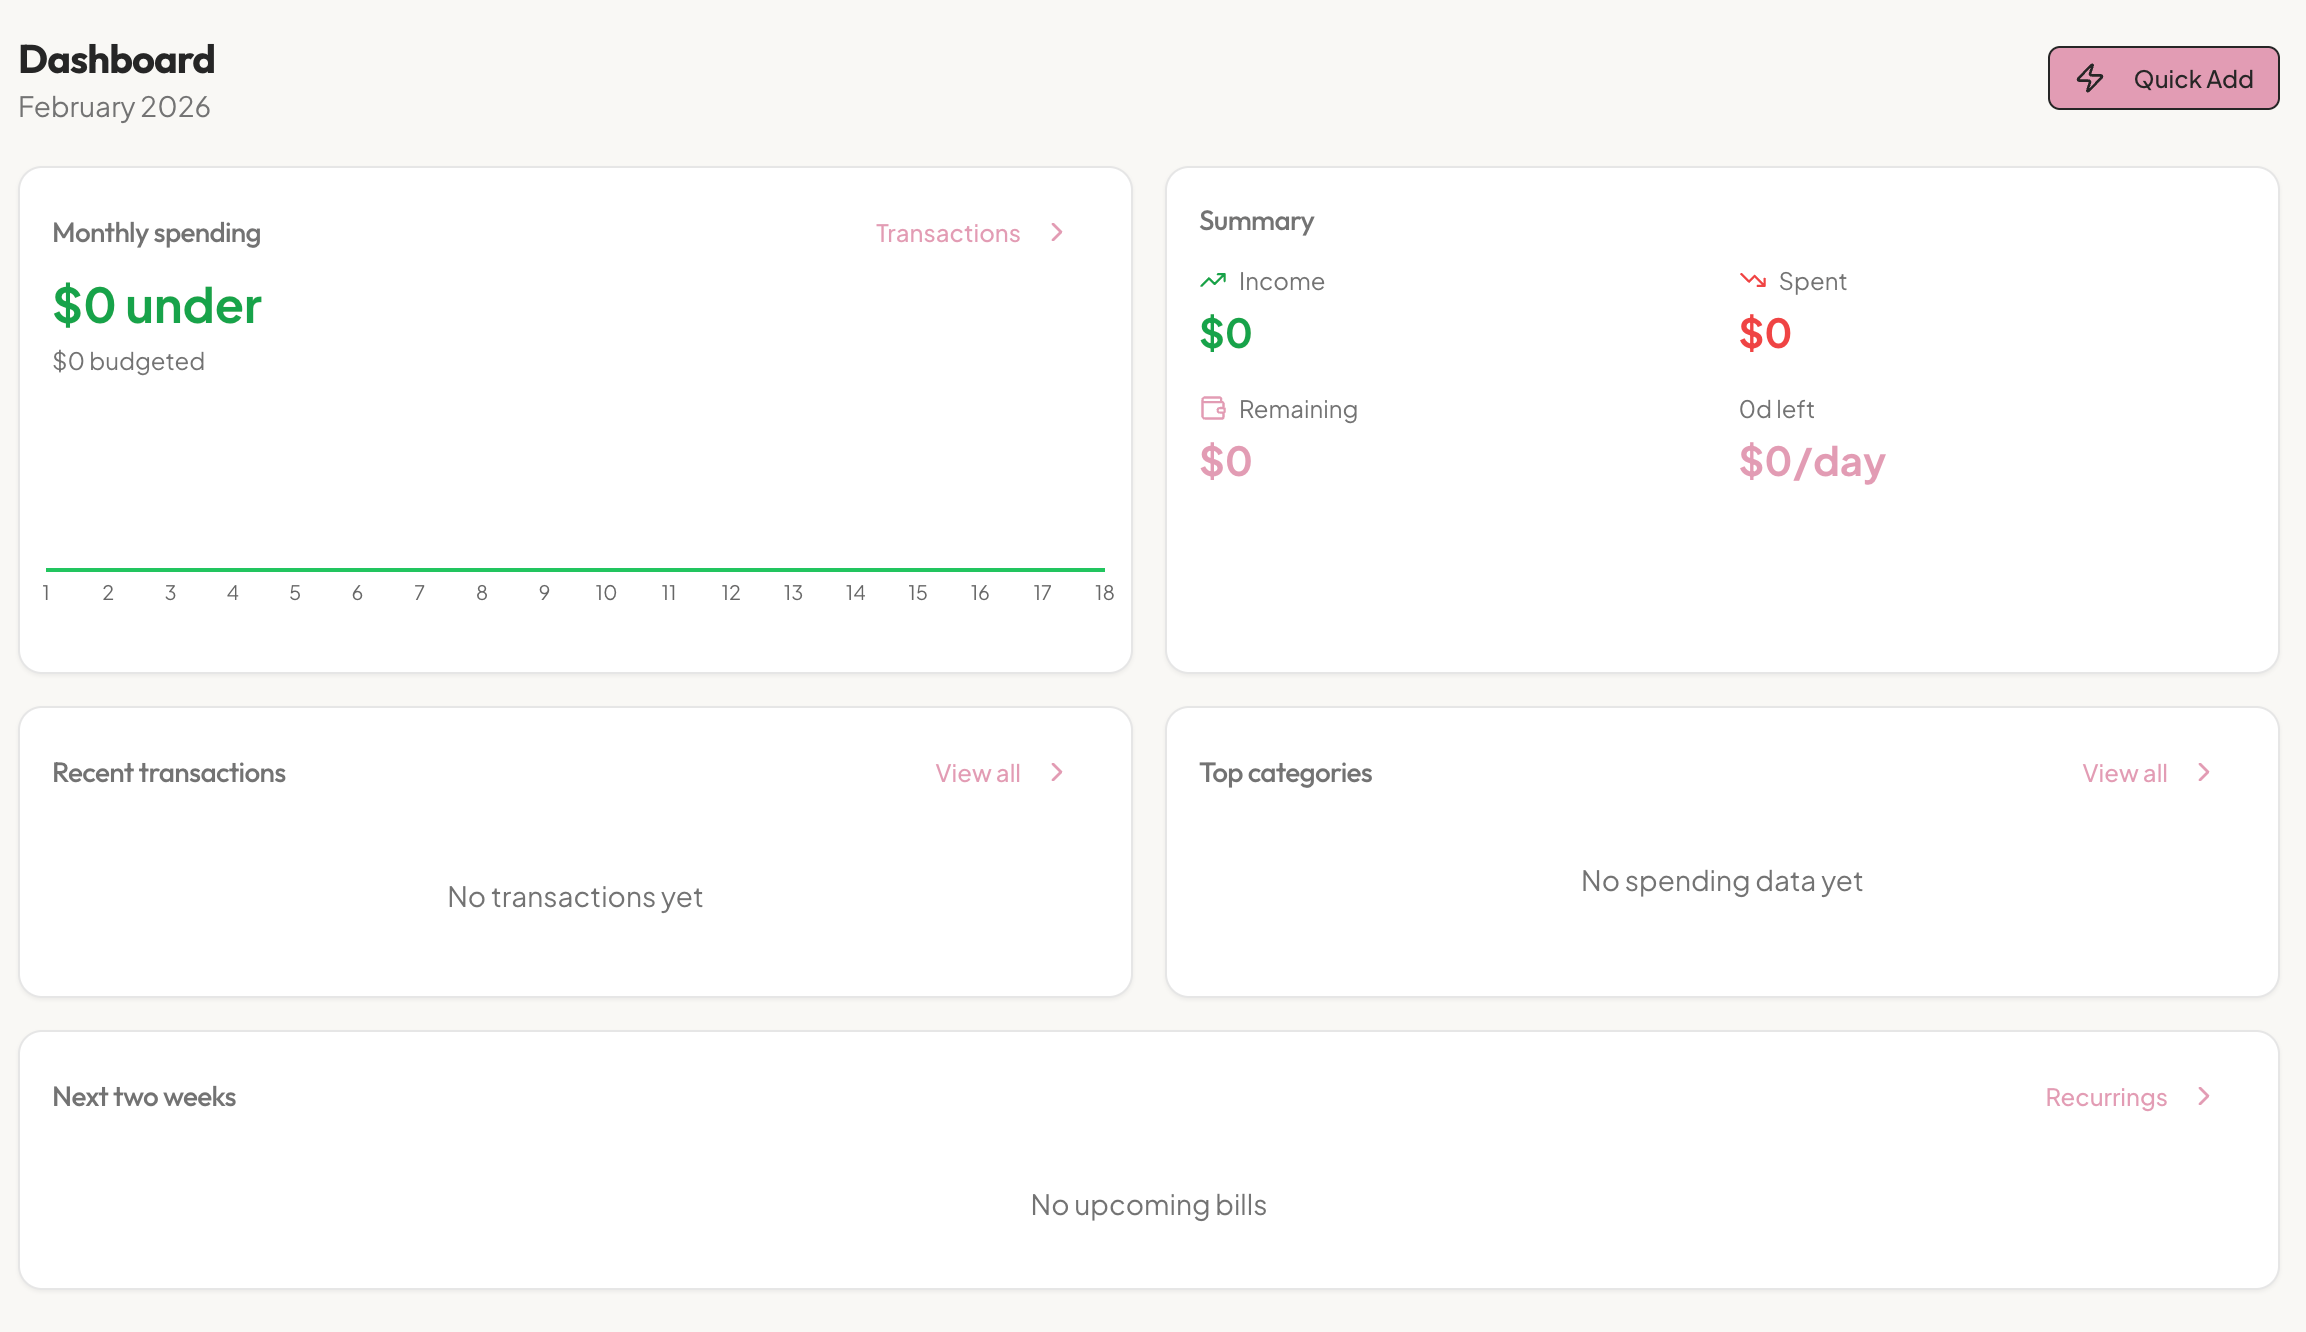Viewport: 2306px width, 1332px height.
Task: Click day 18 on chart axis
Action: pos(1104,593)
